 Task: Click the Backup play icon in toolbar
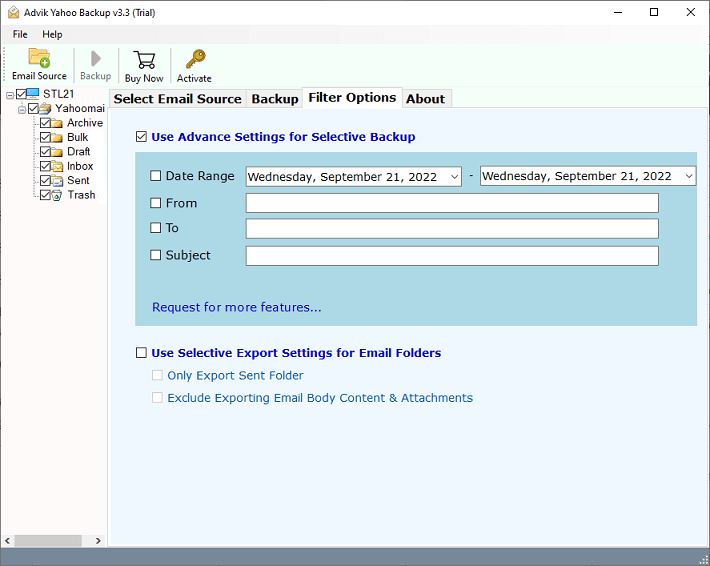[x=96, y=58]
